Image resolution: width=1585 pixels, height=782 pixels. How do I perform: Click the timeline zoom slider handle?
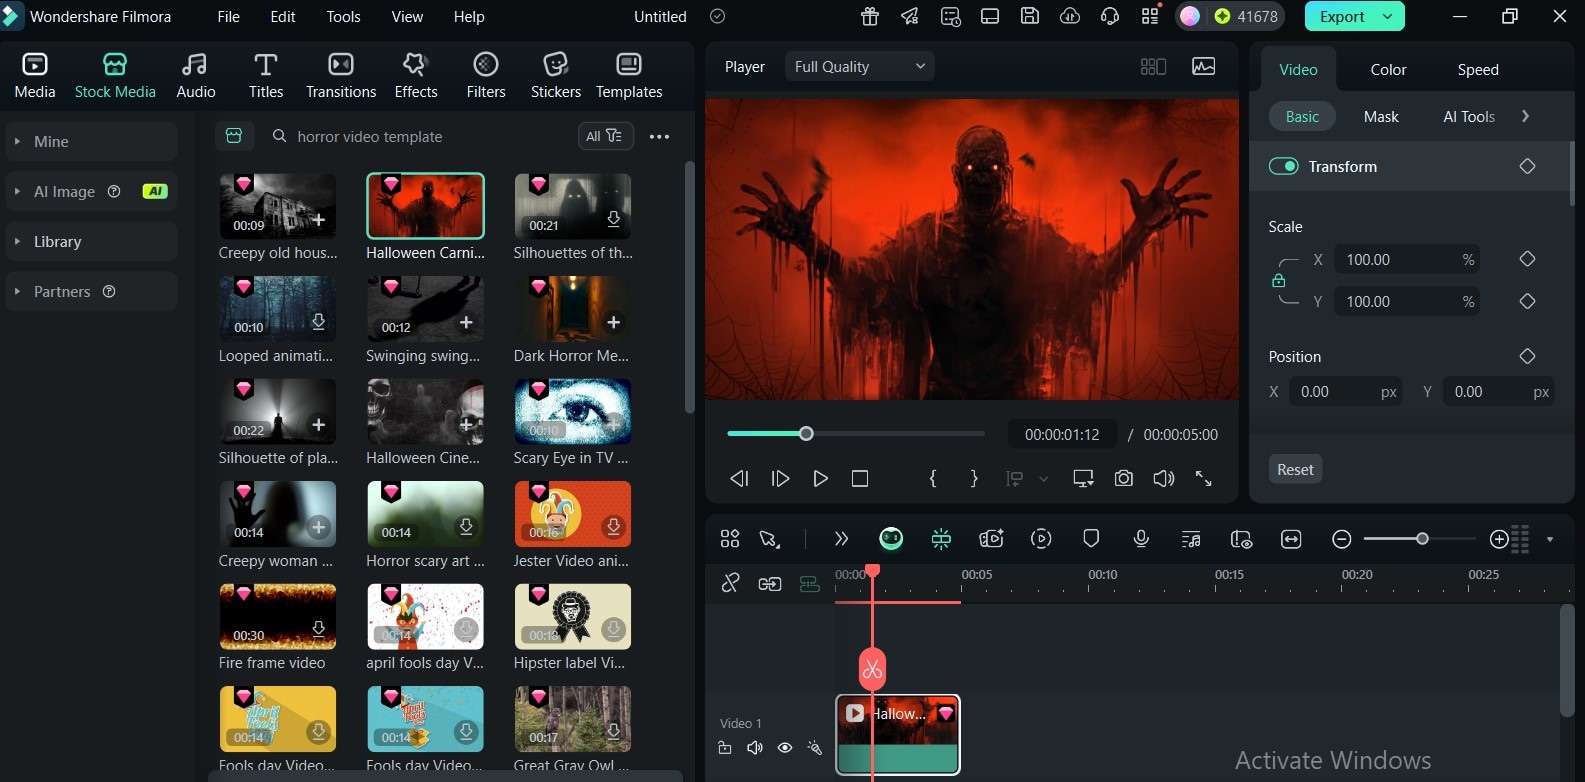[1422, 539]
